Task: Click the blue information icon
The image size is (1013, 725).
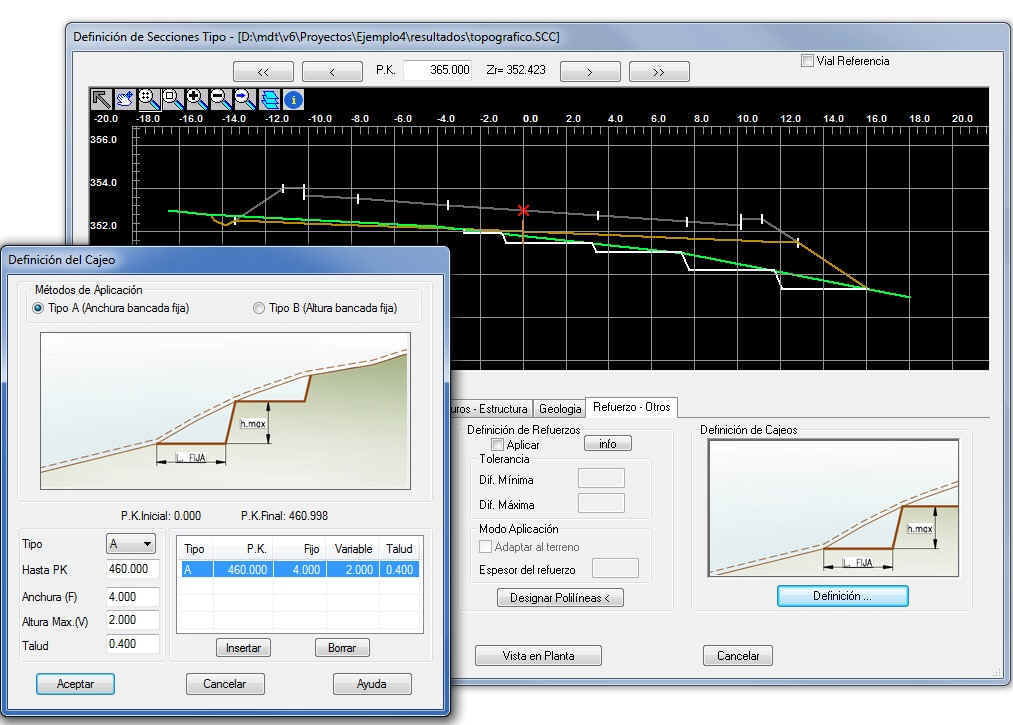Action: click(x=293, y=99)
